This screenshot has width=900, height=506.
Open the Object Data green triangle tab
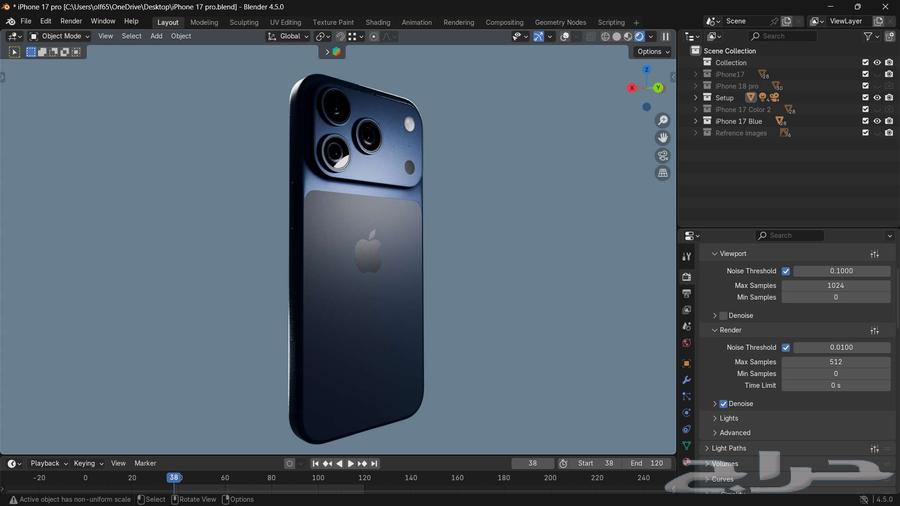pyautogui.click(x=686, y=446)
